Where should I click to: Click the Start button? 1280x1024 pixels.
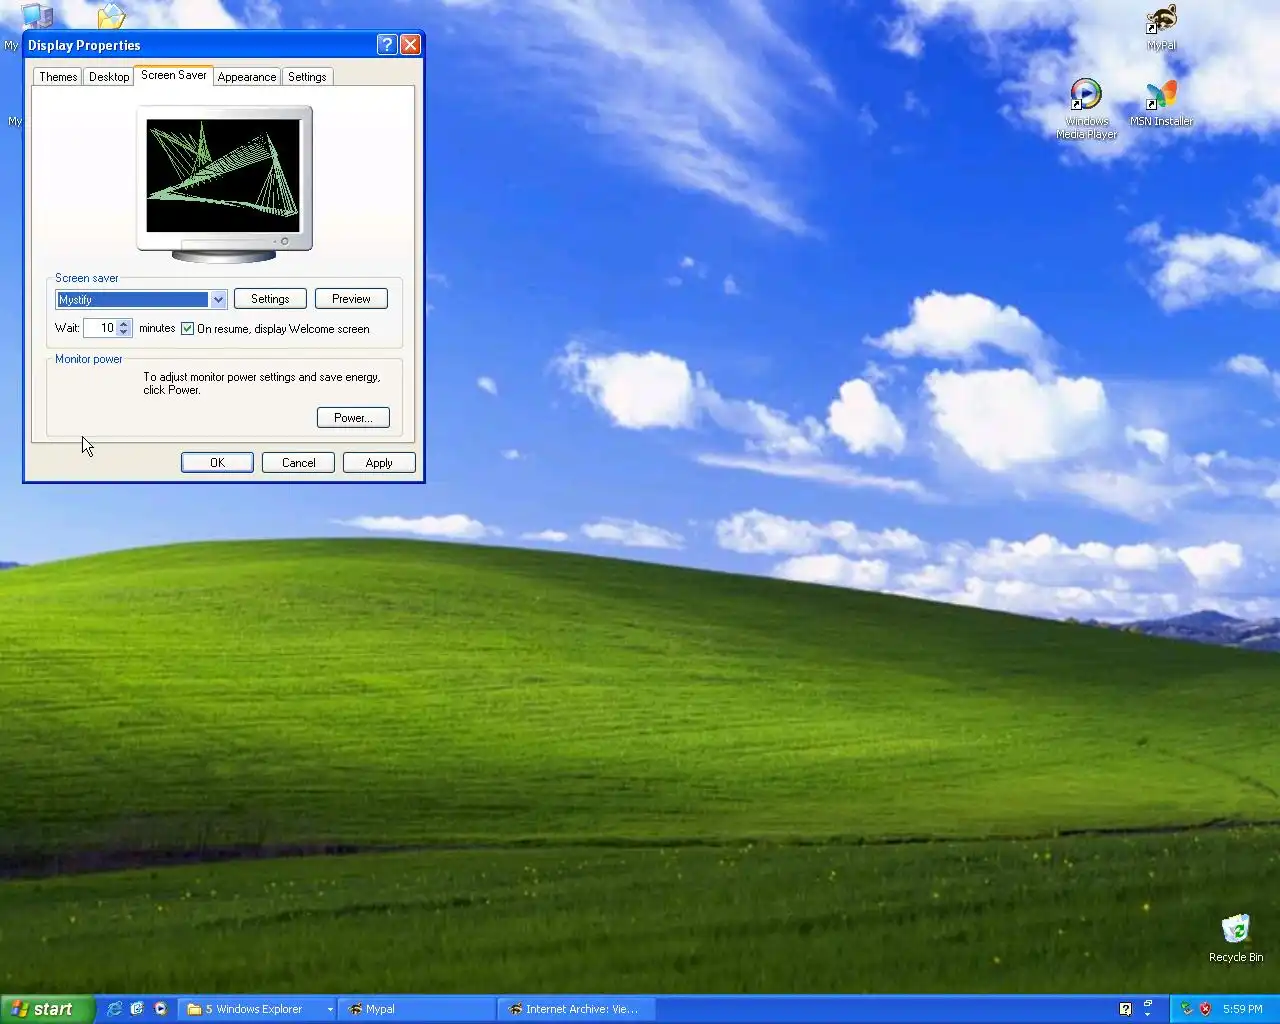[47, 1009]
